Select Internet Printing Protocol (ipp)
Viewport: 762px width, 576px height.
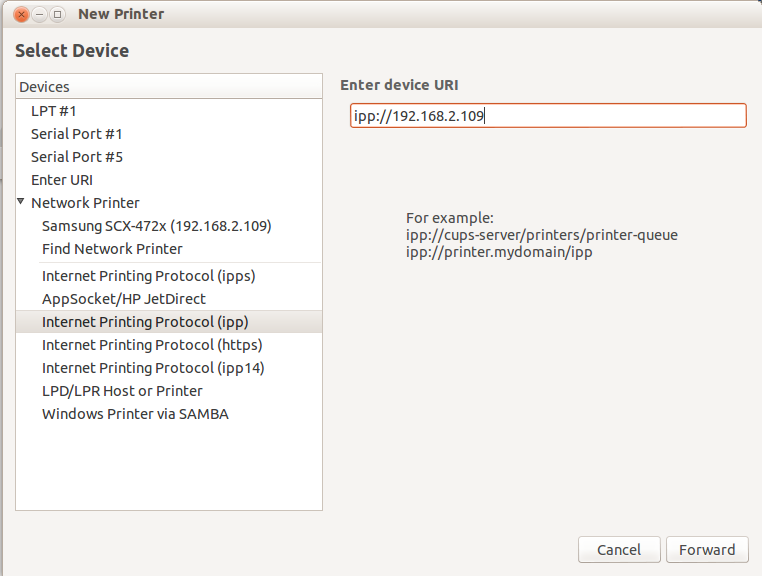pyautogui.click(x=145, y=322)
